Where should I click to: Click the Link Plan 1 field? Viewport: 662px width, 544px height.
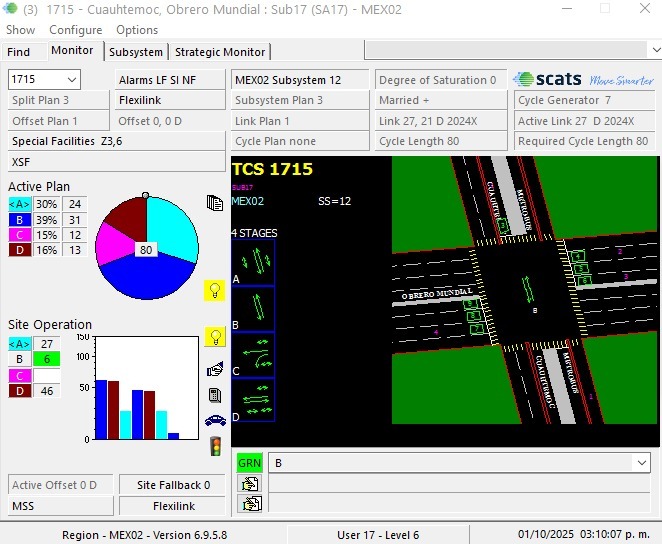[300, 121]
